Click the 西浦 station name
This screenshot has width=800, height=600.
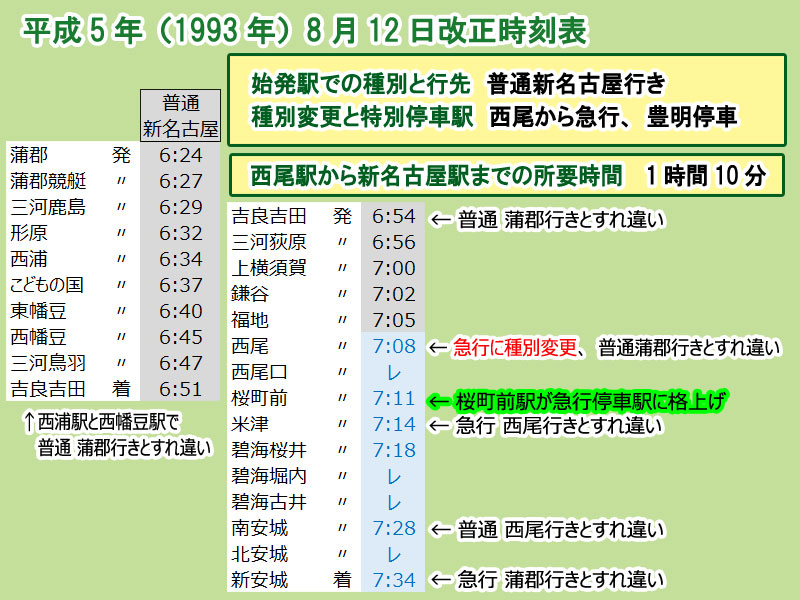29,259
